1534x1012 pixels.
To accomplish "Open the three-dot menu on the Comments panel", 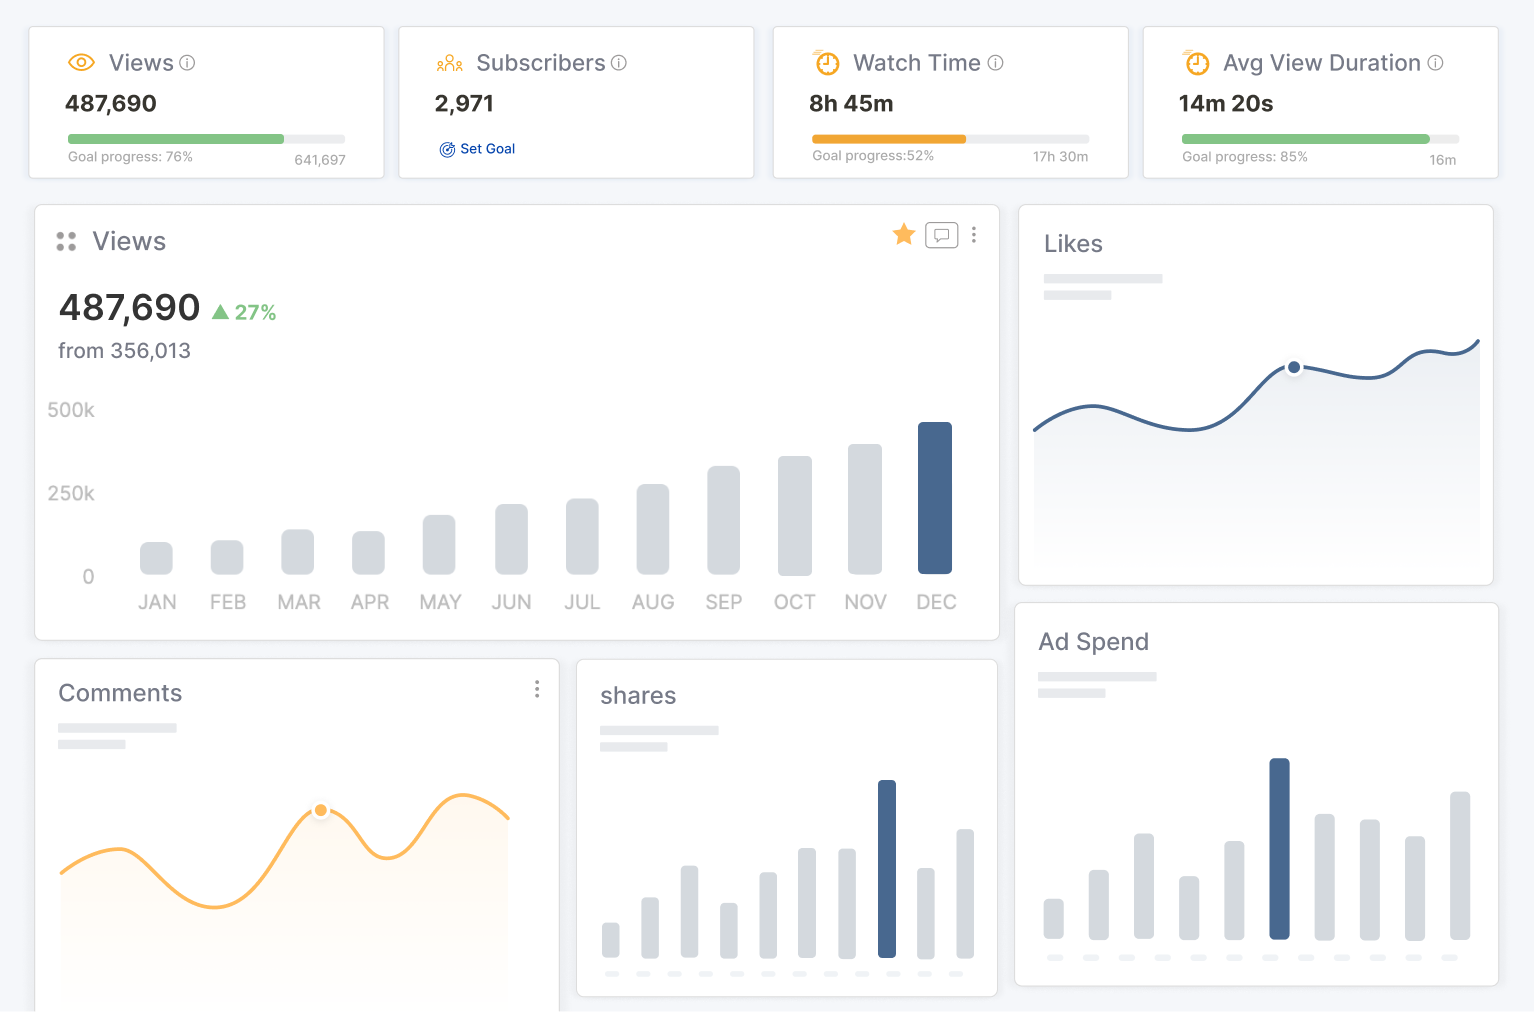I will [x=537, y=689].
